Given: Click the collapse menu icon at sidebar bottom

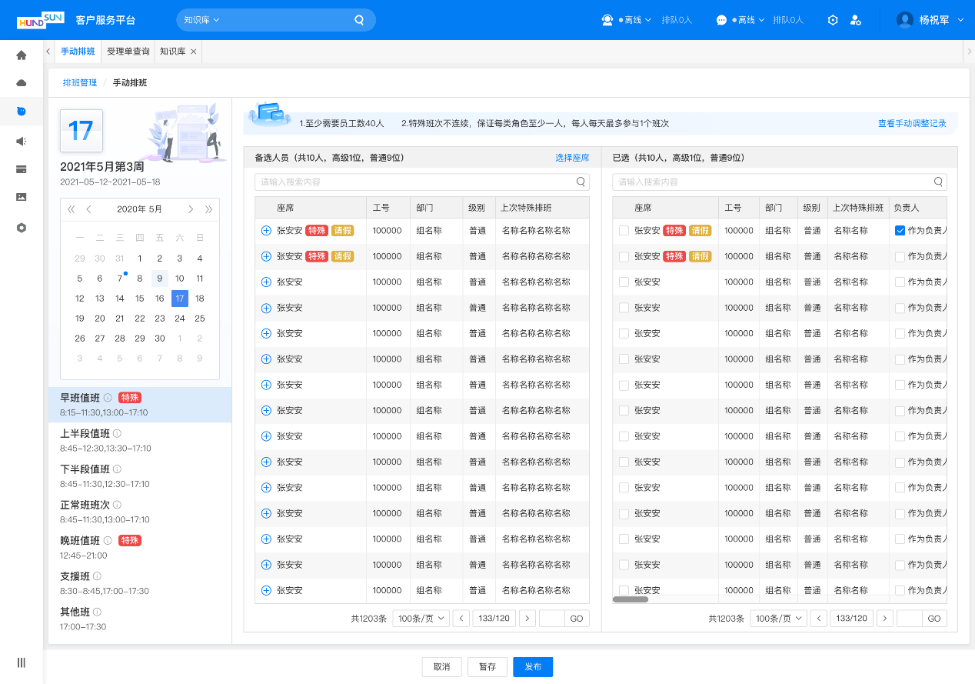Looking at the screenshot, I should coord(21,662).
